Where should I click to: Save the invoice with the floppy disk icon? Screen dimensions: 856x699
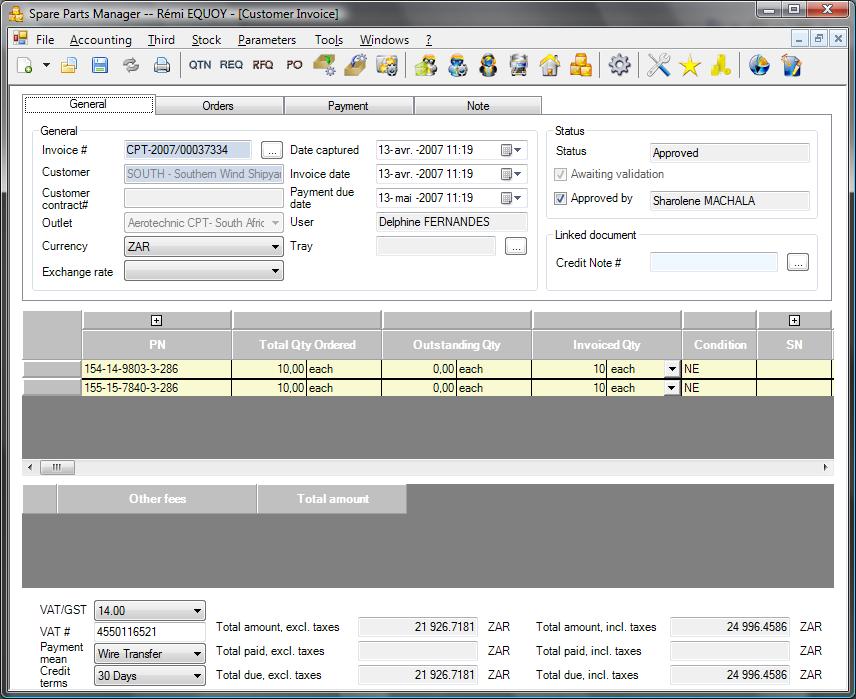coord(100,66)
